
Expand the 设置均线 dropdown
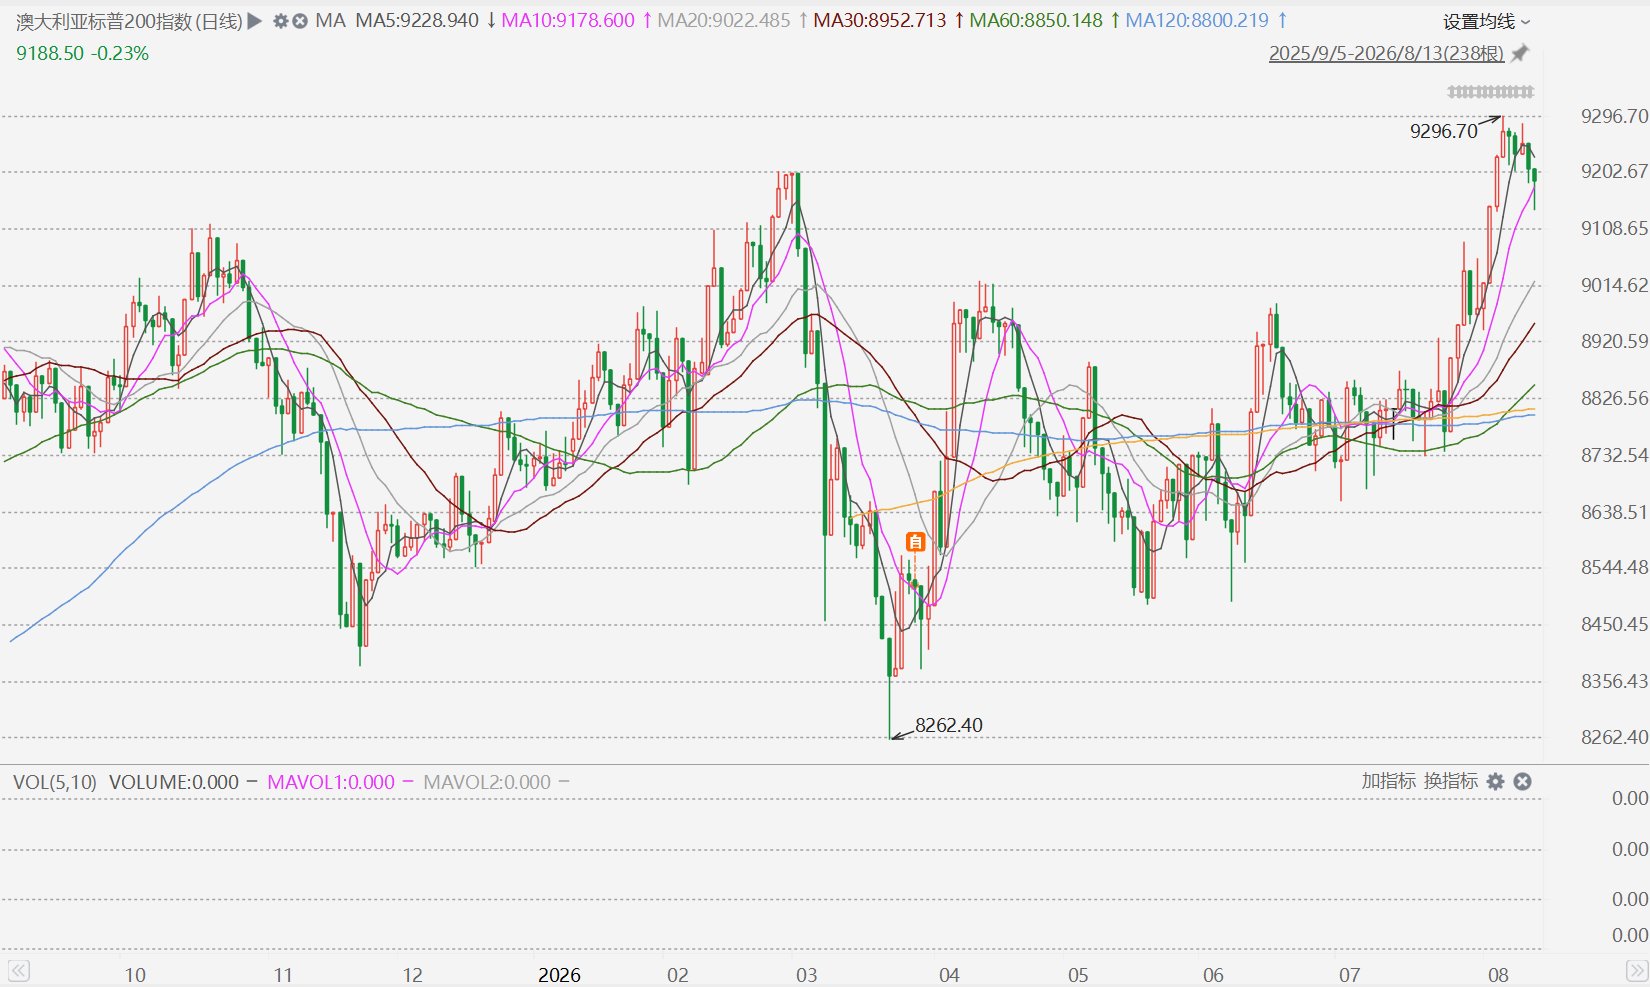(1486, 21)
